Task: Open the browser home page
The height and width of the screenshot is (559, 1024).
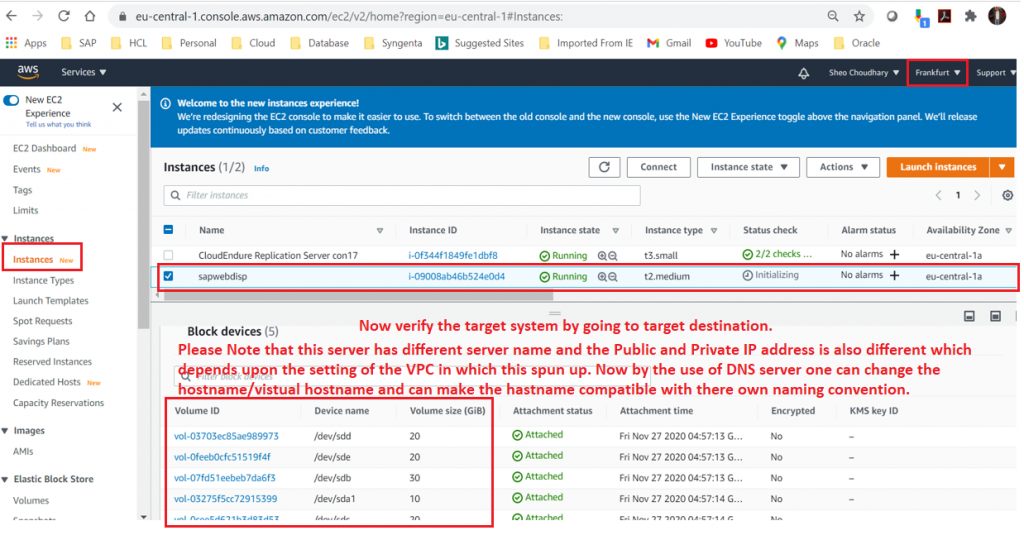Action: coord(90,16)
